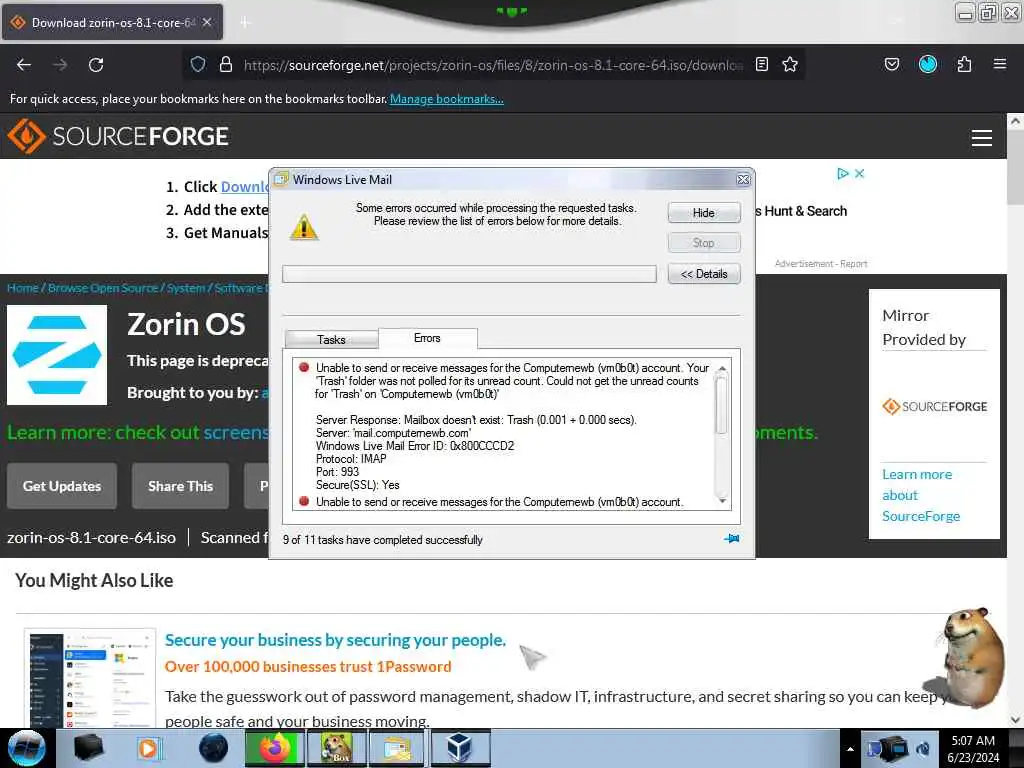The height and width of the screenshot is (768, 1024).
Task: Click the padlock site security icon
Action: pyautogui.click(x=226, y=64)
